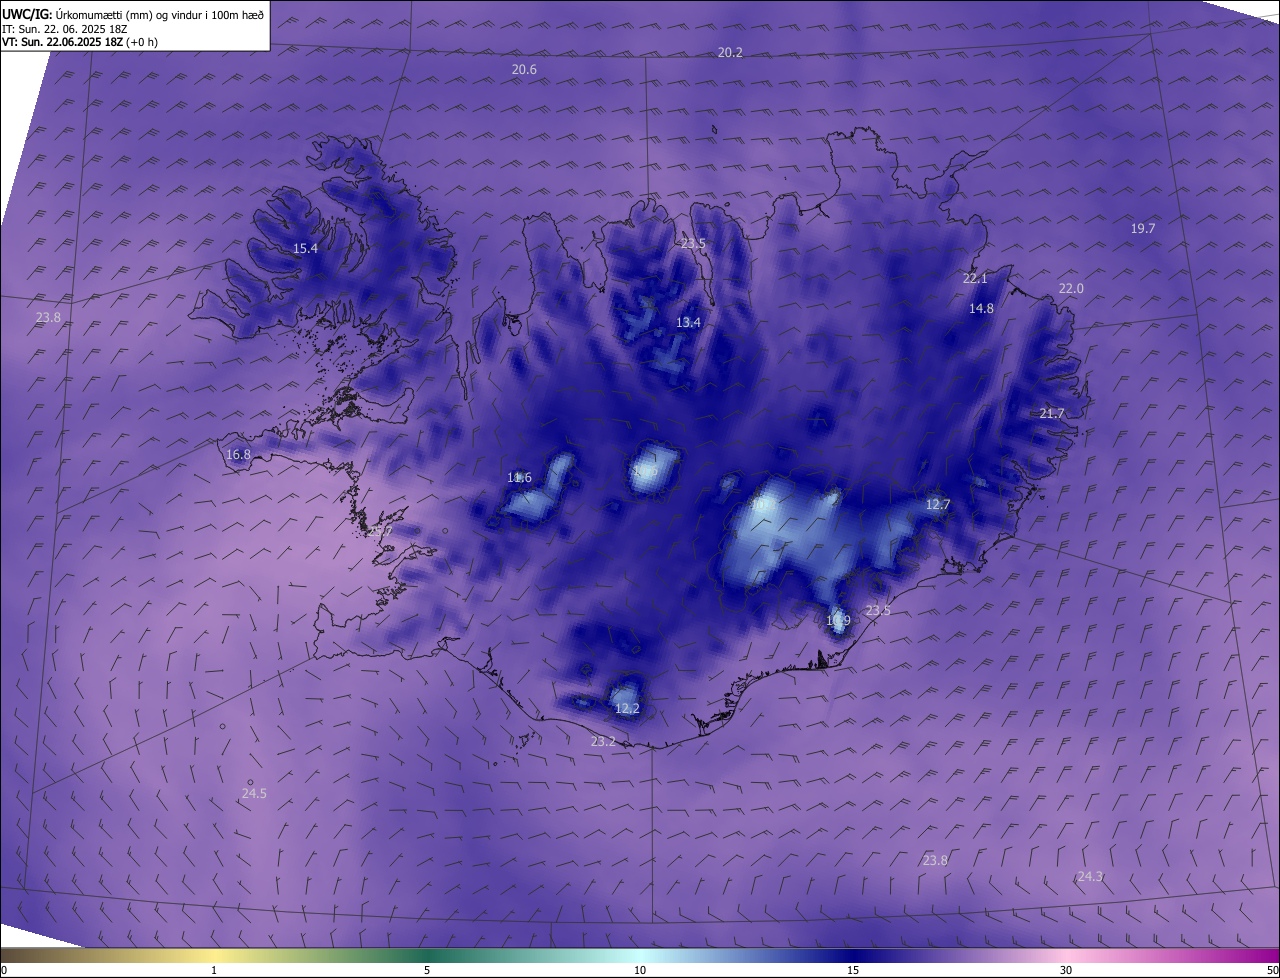Select the 23.2 value off the south coast
The width and height of the screenshot is (1280, 978).
(x=603, y=742)
